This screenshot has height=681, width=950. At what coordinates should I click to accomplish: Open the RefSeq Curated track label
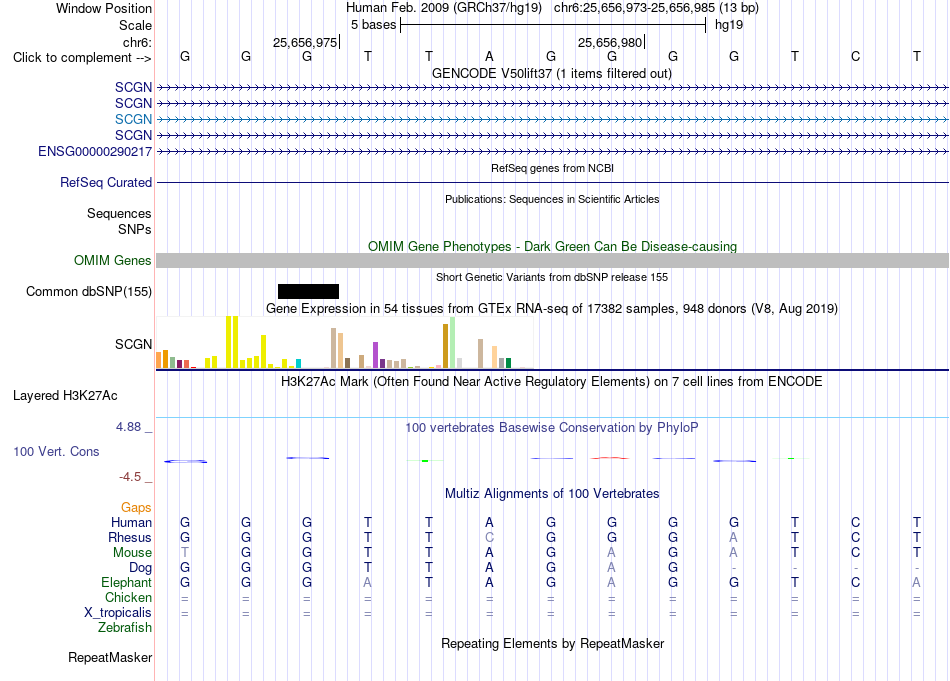(106, 182)
